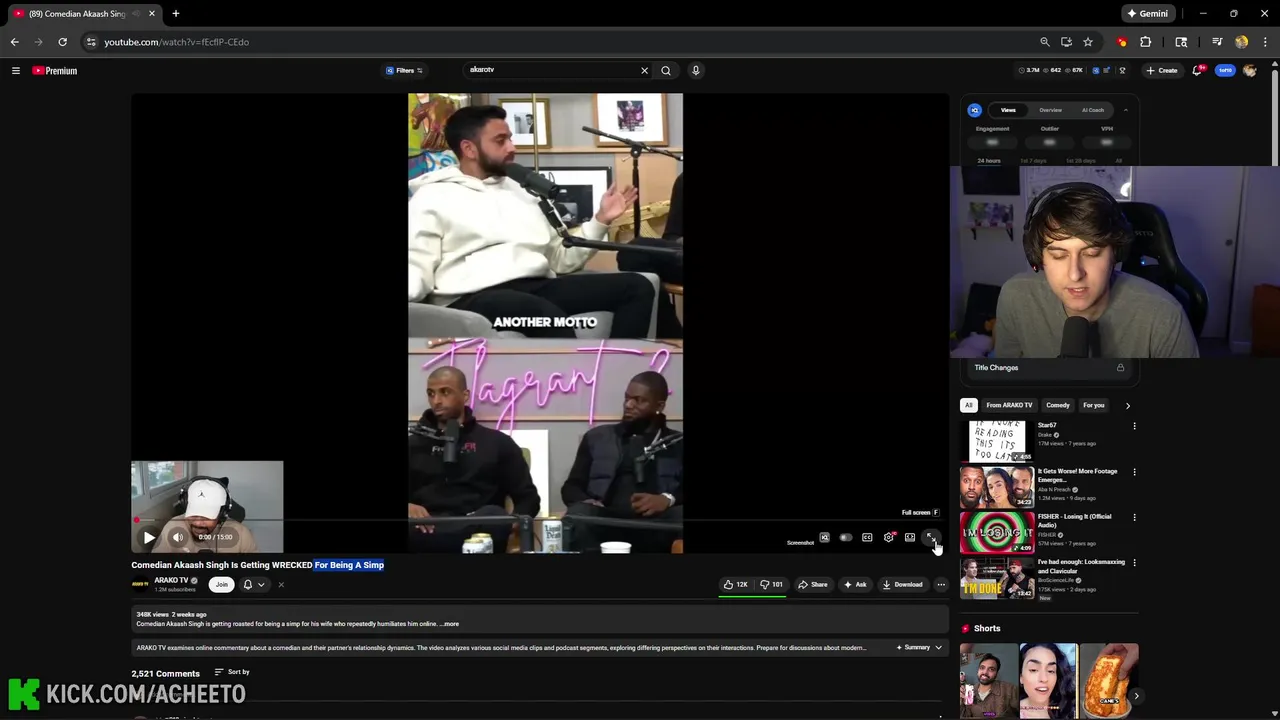Like the video with the 12K thumbs-up

(x=737, y=584)
